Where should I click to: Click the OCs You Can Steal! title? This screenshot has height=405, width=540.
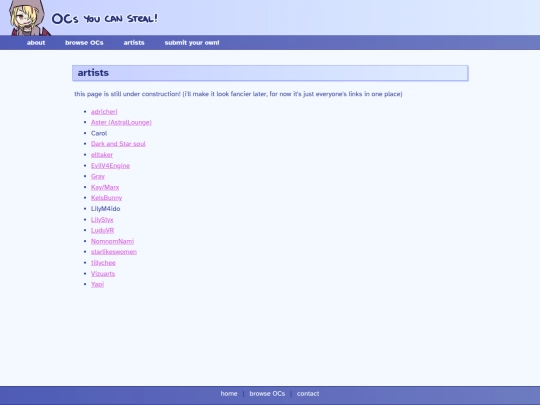coord(105,19)
